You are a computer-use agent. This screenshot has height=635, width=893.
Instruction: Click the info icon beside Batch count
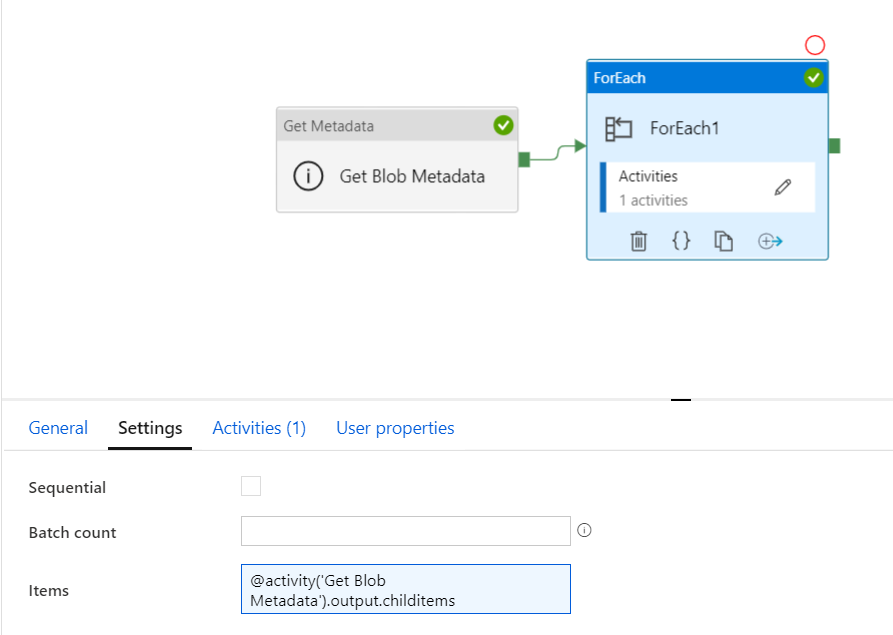point(585,531)
